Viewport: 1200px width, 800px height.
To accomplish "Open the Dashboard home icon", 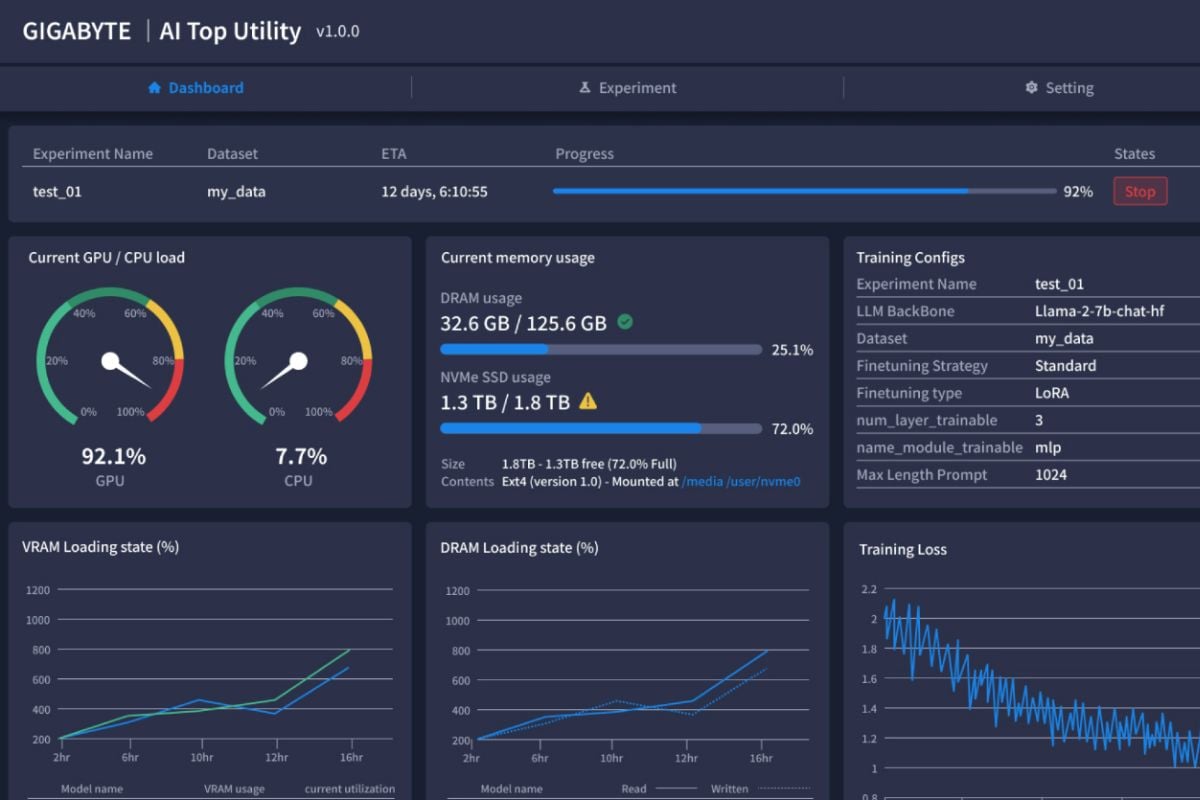I will (153, 87).
